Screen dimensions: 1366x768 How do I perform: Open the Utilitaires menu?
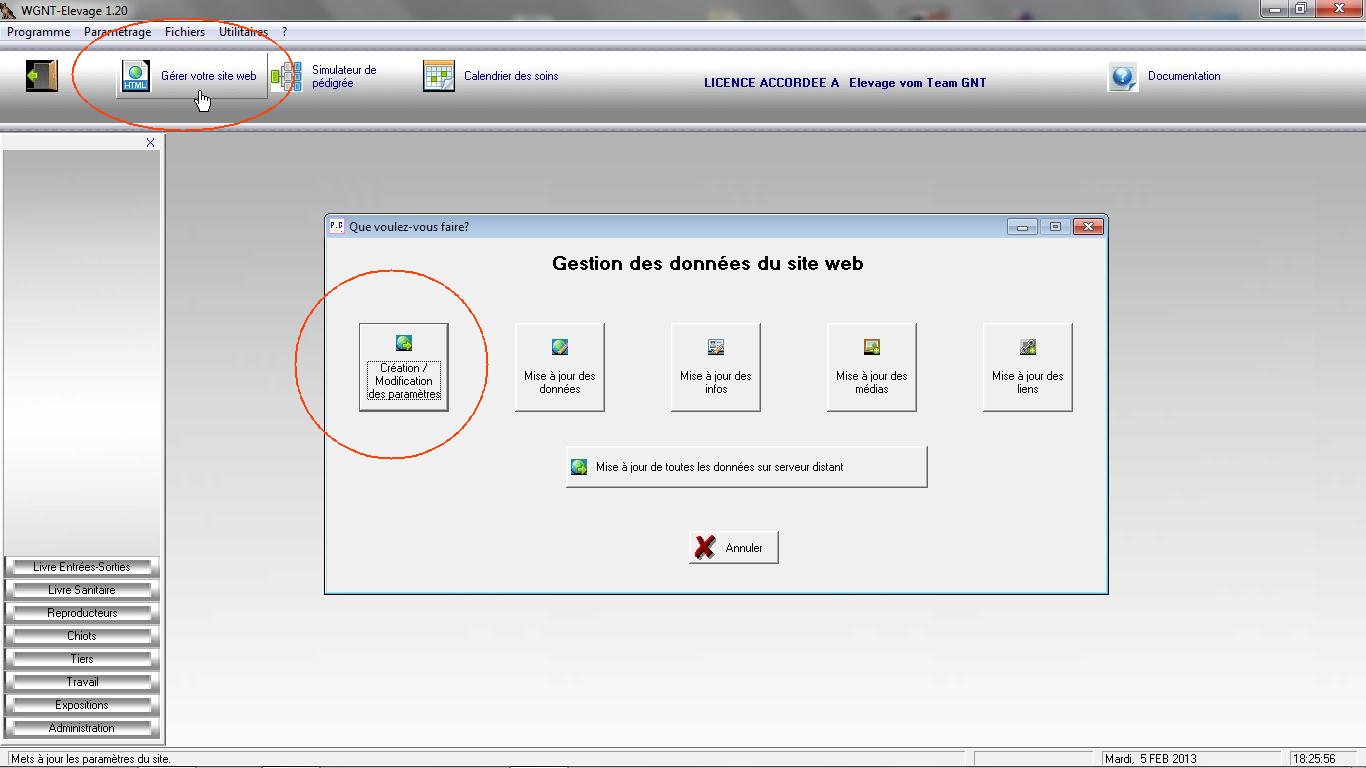pos(243,32)
